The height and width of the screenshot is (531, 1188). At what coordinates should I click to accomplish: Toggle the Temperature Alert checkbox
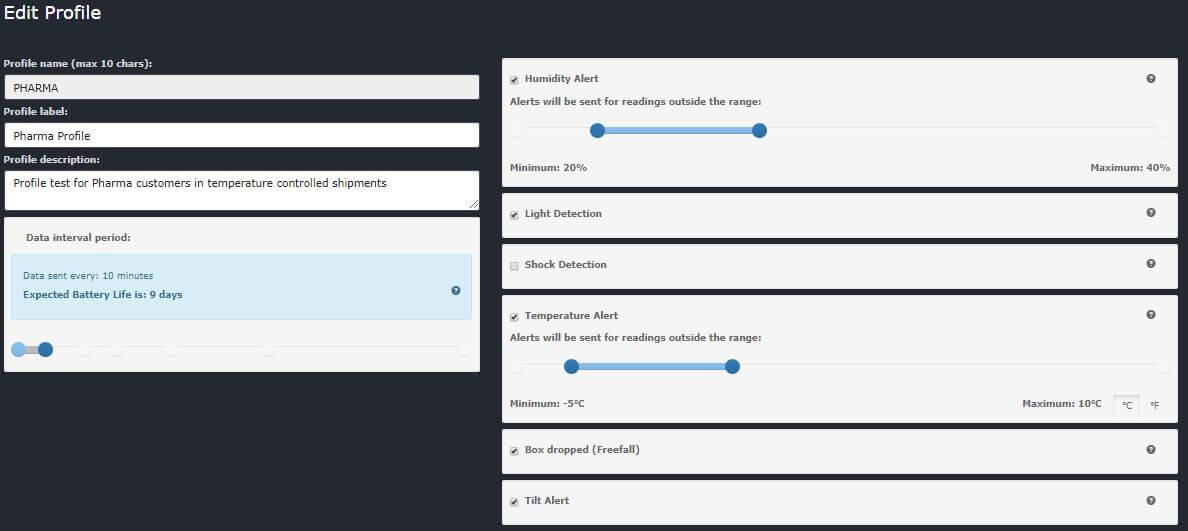click(514, 316)
